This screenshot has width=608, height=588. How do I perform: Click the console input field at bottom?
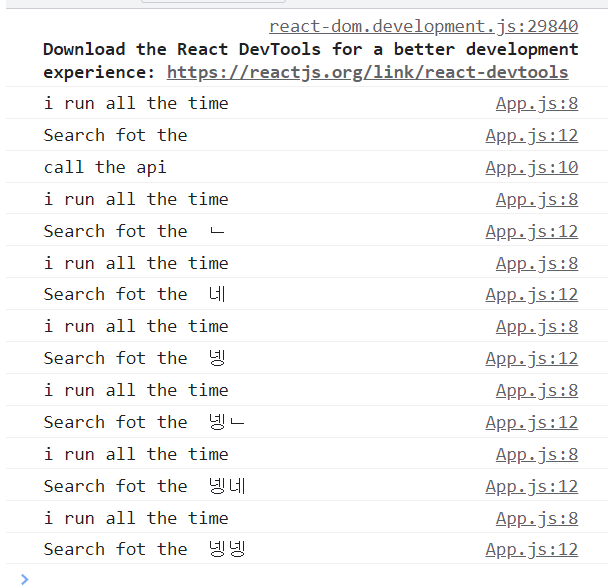(310, 579)
